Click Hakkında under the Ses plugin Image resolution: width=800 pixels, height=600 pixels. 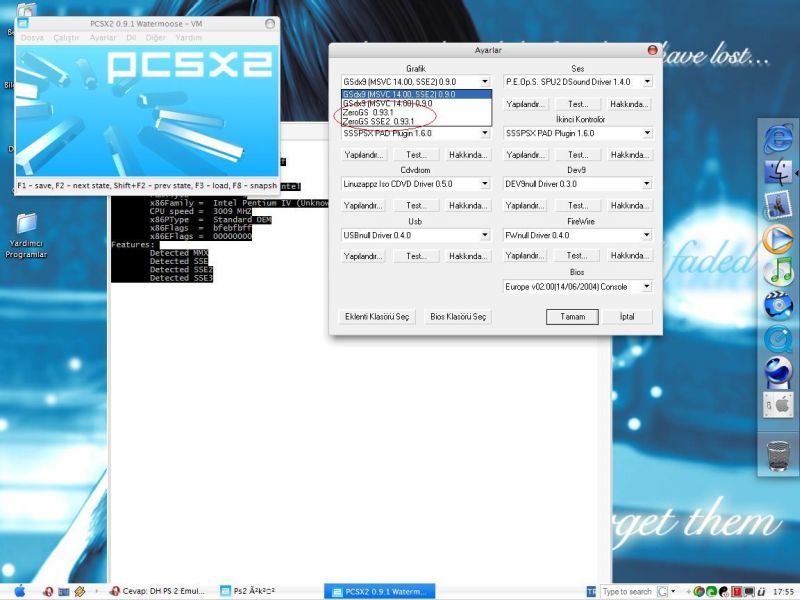coord(630,104)
